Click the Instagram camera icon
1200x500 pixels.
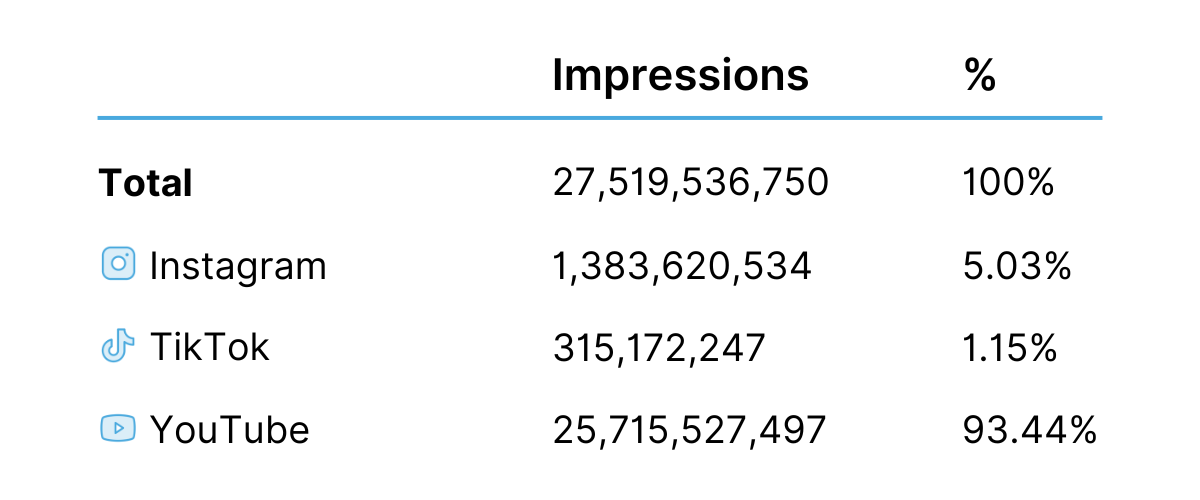[118, 264]
